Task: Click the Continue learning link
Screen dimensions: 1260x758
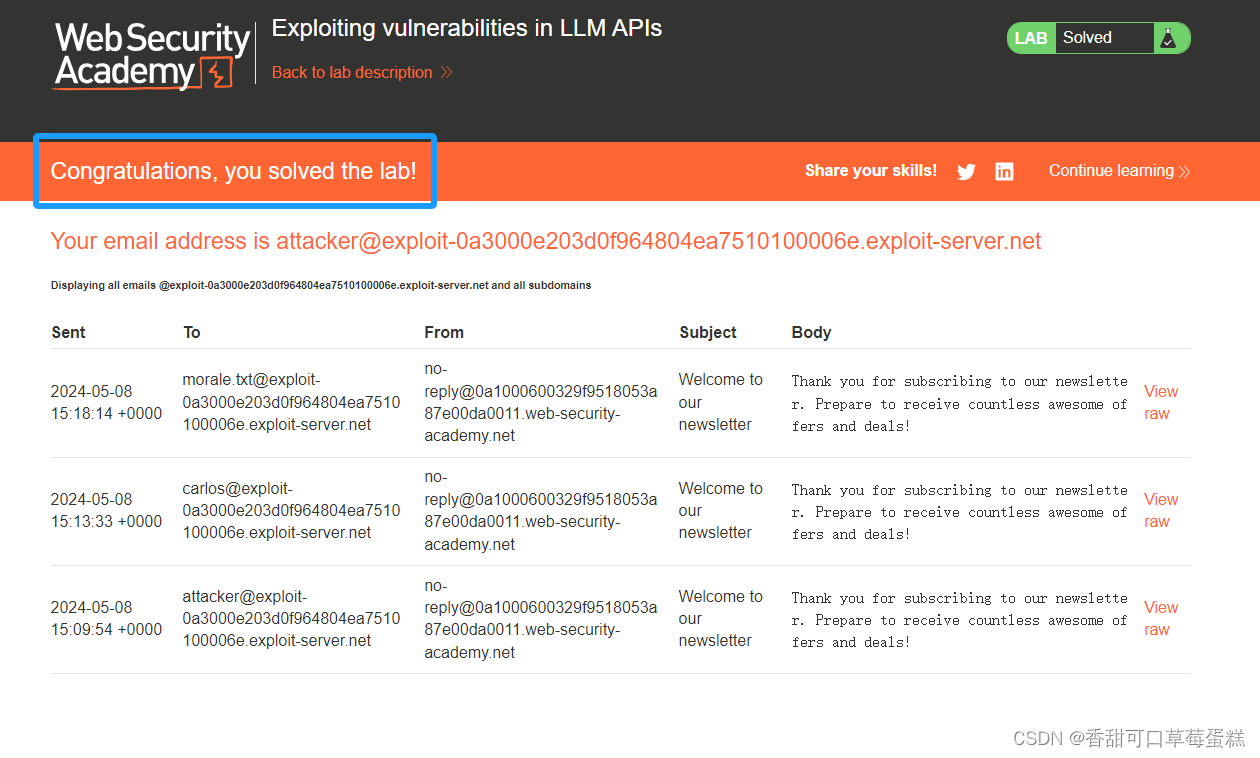Action: click(1119, 171)
